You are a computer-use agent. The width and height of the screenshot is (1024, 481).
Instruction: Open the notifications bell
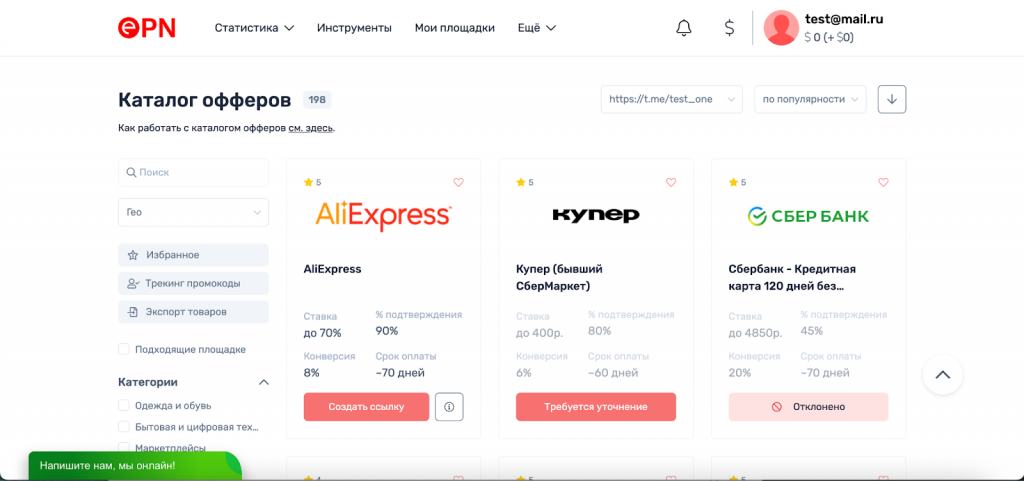click(684, 28)
